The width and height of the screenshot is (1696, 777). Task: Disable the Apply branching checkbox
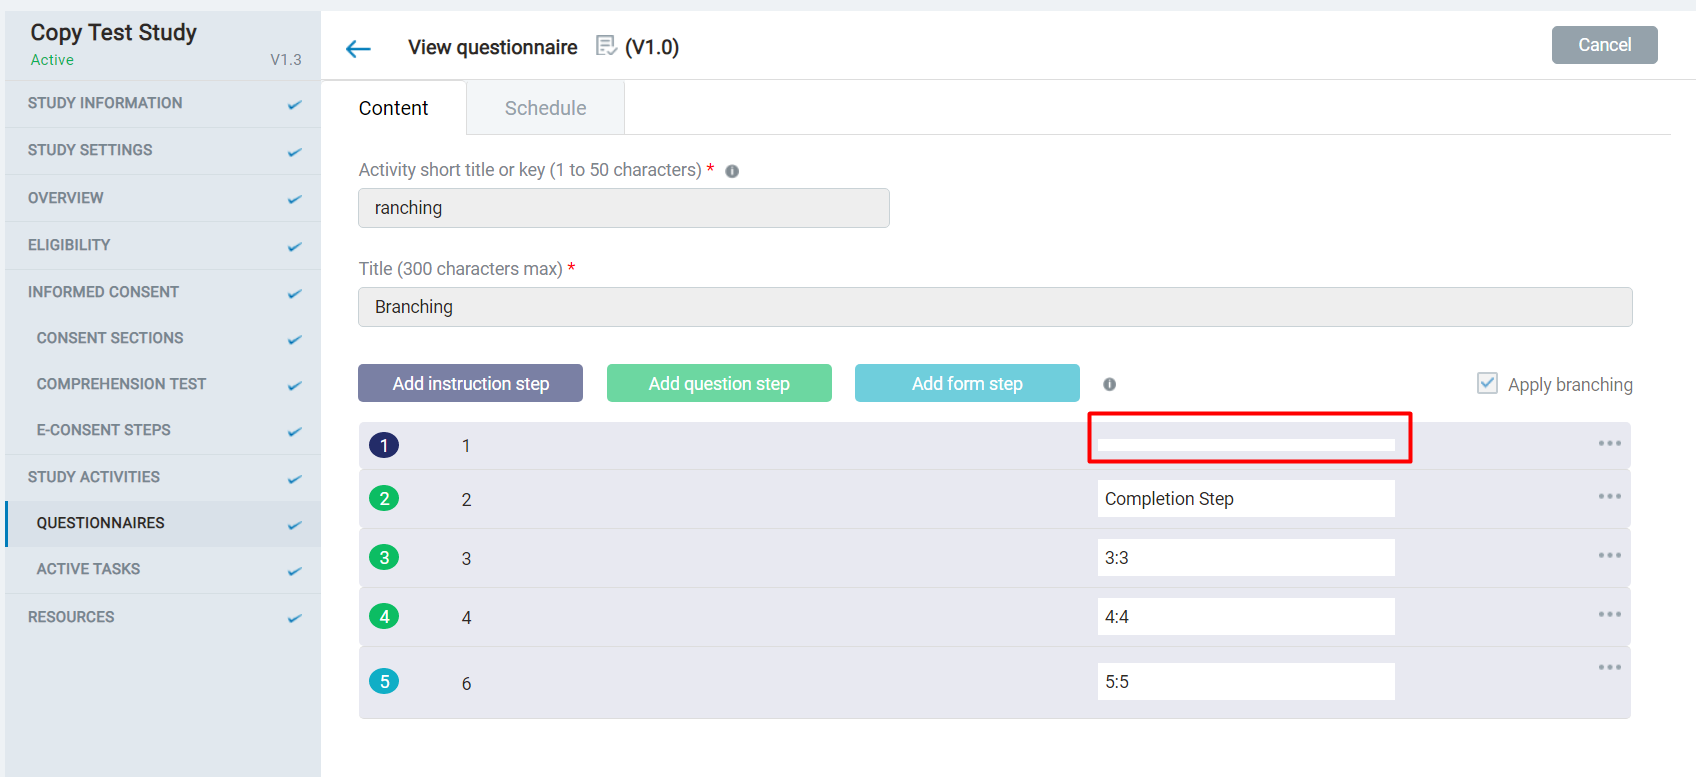1487,382
